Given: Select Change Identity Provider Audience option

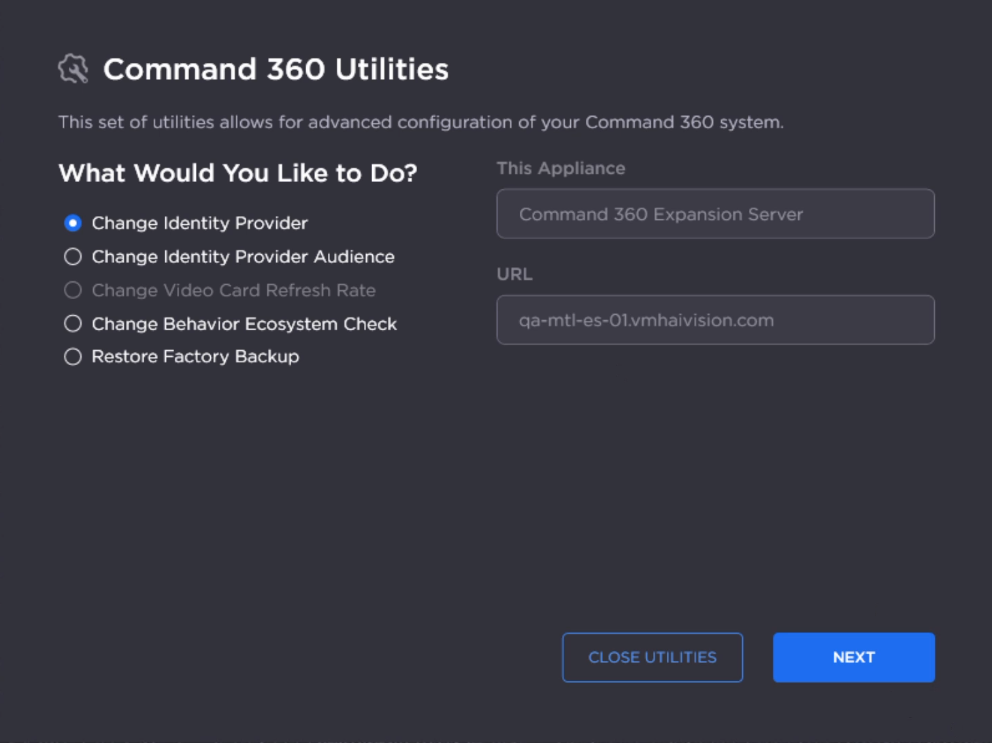Looking at the screenshot, I should (71, 256).
